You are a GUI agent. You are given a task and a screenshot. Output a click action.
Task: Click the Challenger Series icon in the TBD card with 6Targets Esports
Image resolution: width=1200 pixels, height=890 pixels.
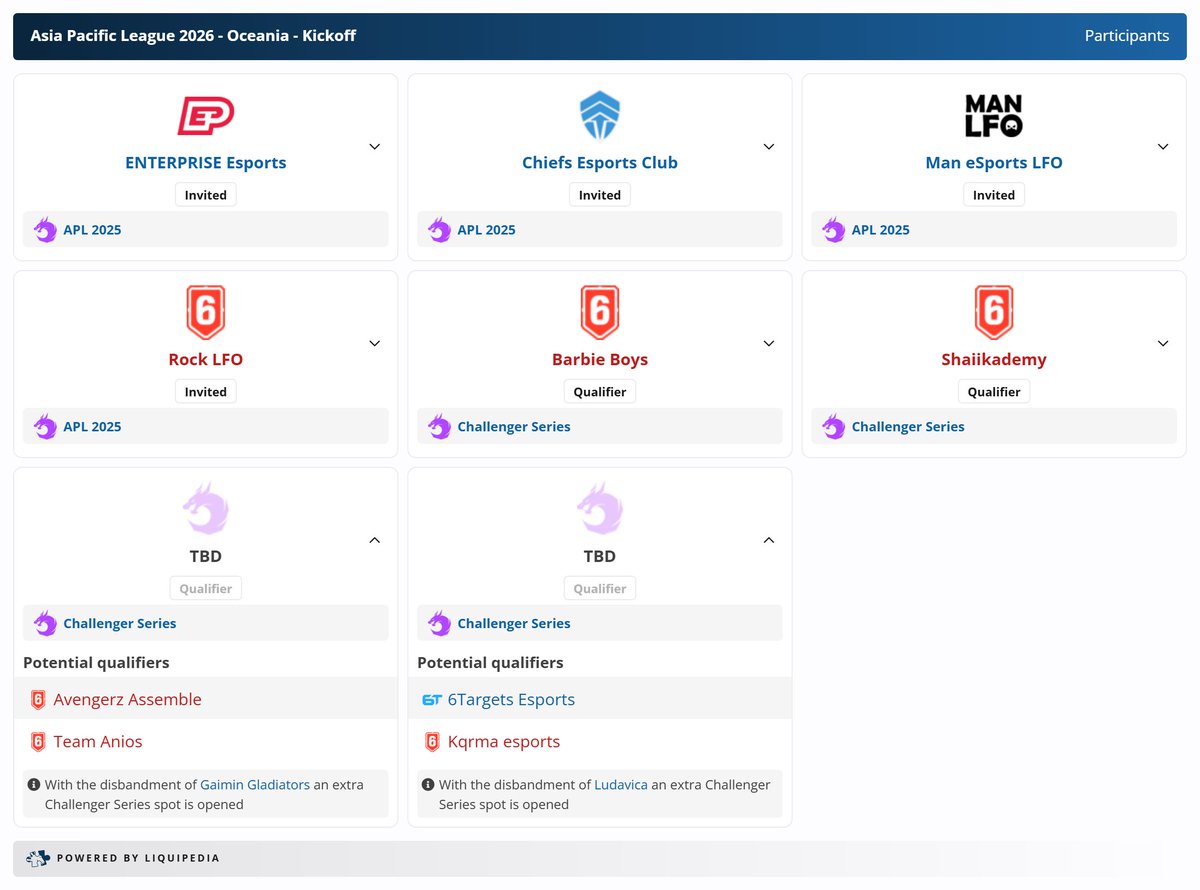click(439, 624)
